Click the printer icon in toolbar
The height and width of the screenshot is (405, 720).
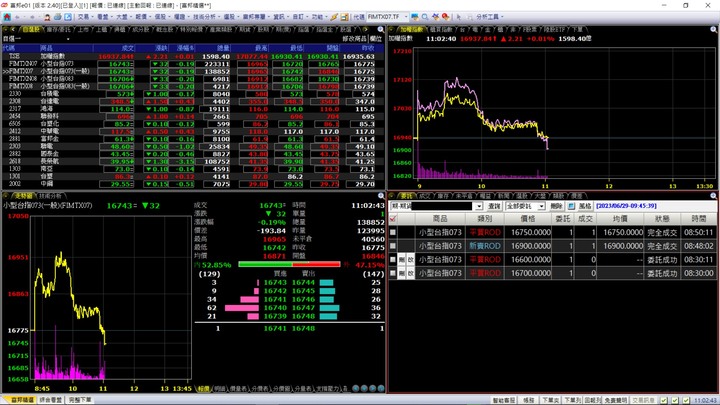click(57, 17)
